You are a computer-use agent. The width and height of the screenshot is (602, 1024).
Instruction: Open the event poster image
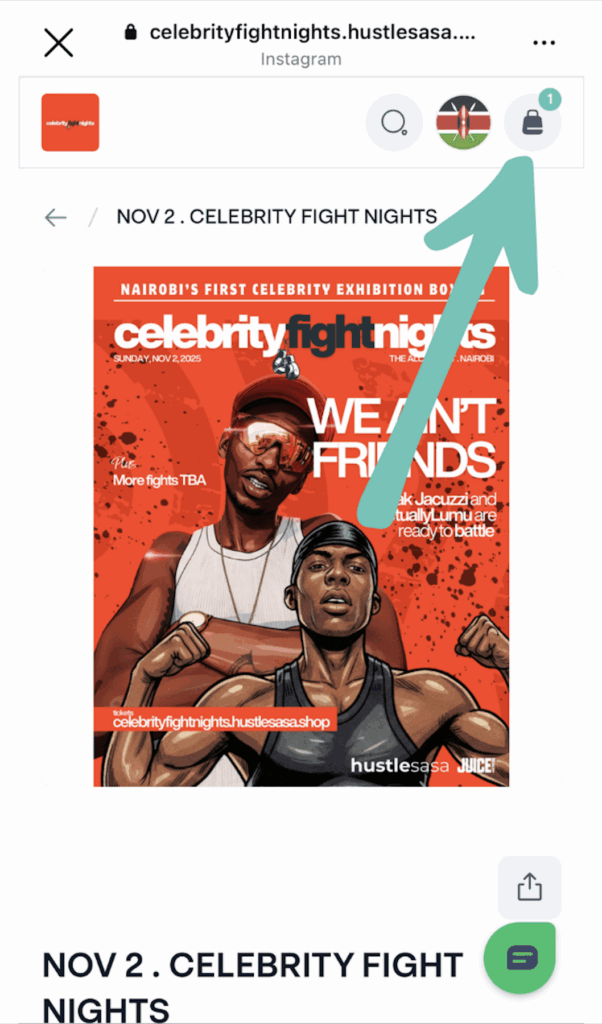pyautogui.click(x=301, y=526)
